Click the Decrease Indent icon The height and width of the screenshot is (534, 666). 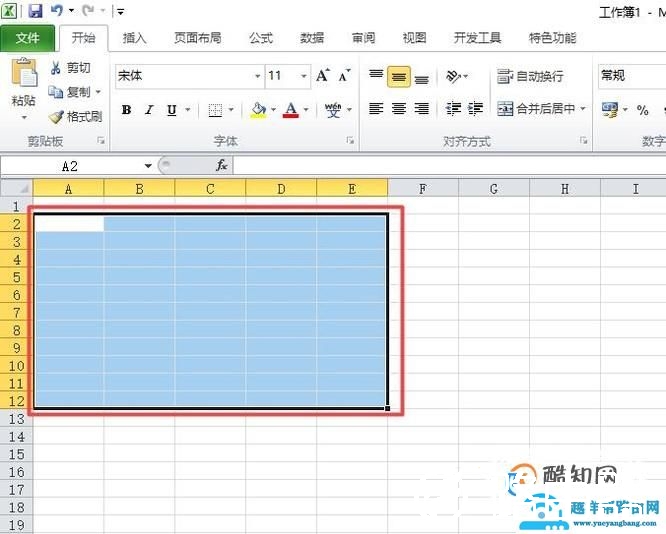coord(453,109)
